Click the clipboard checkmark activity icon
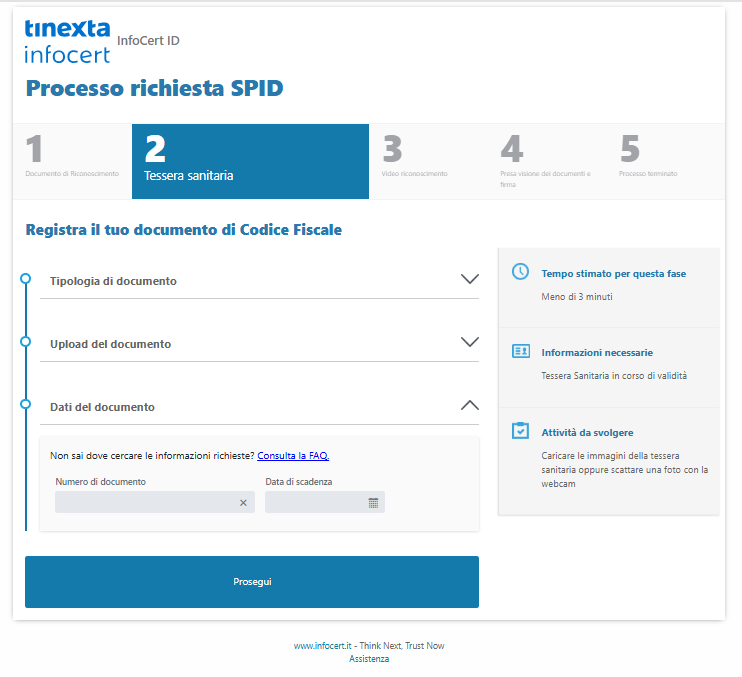This screenshot has height=677, width=742. [x=520, y=431]
